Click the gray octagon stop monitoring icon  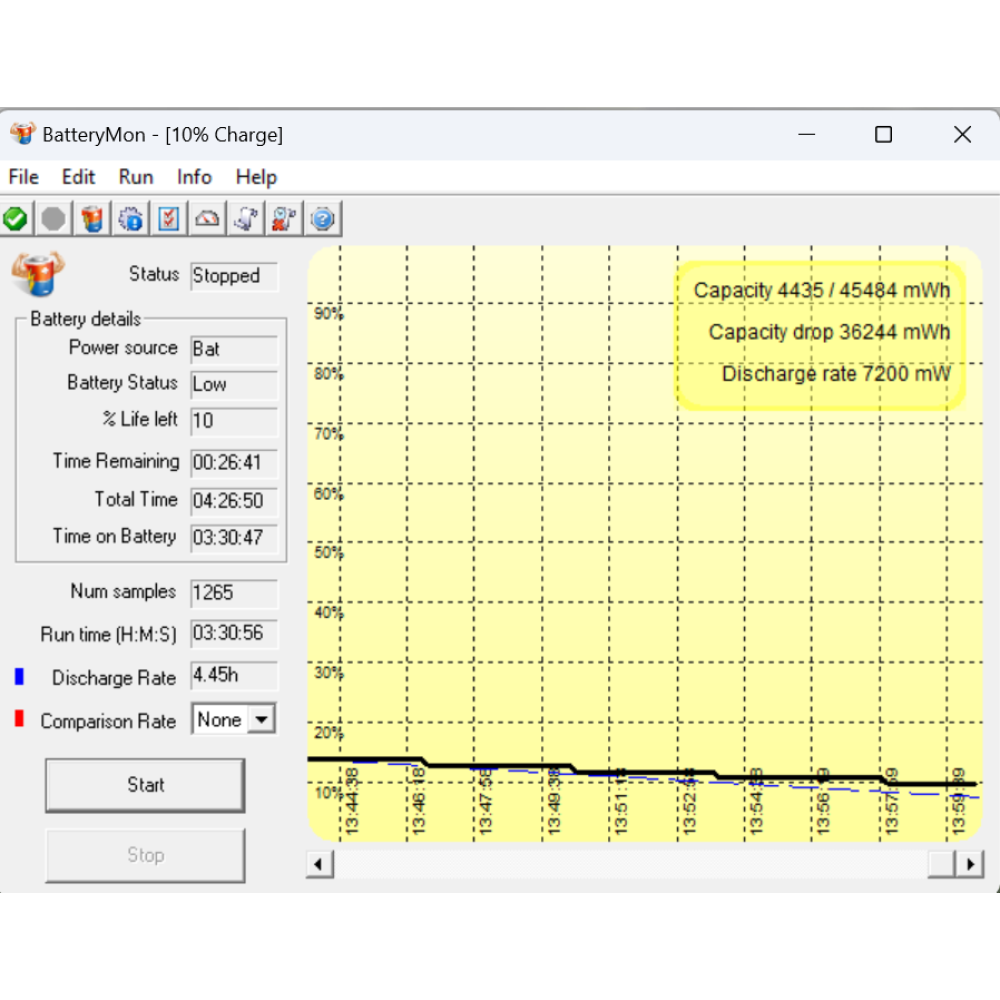point(54,218)
